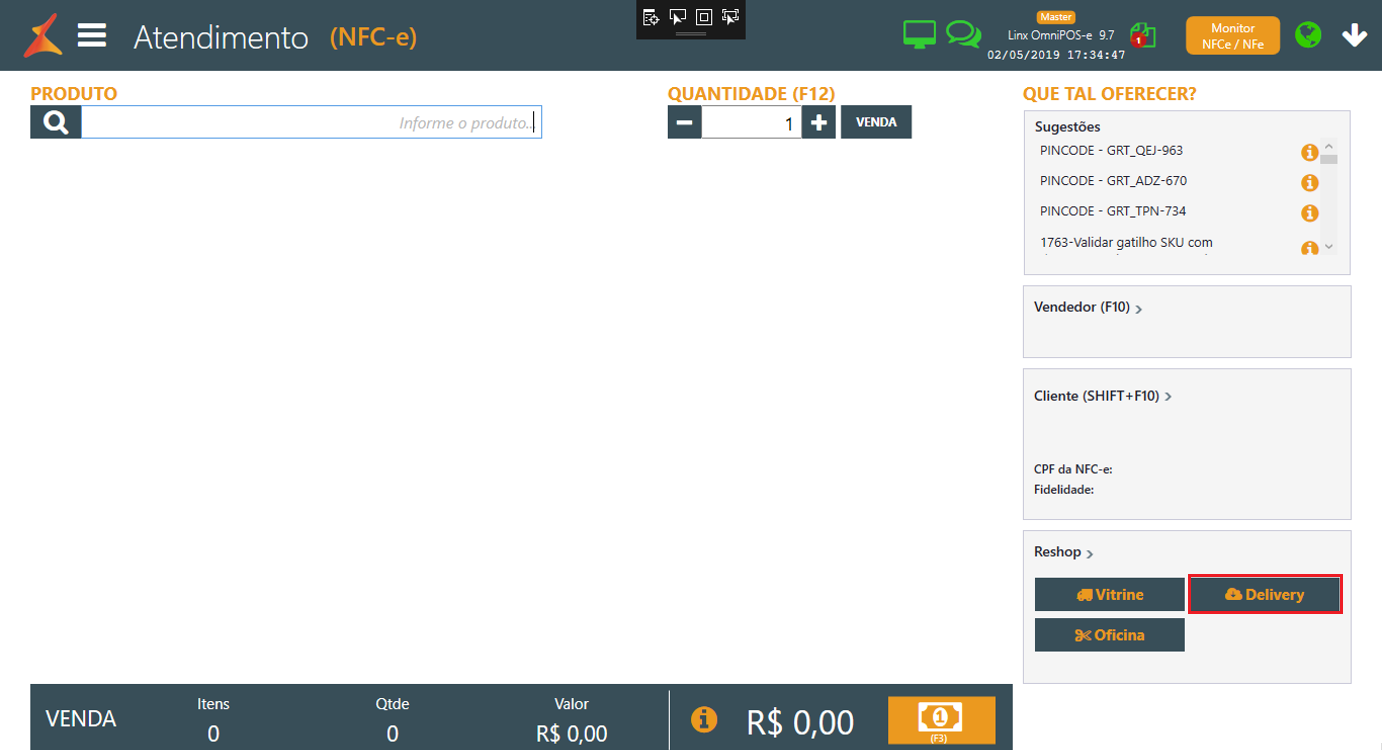Click the Master badge label
This screenshot has height=751, width=1382.
[x=1055, y=17]
